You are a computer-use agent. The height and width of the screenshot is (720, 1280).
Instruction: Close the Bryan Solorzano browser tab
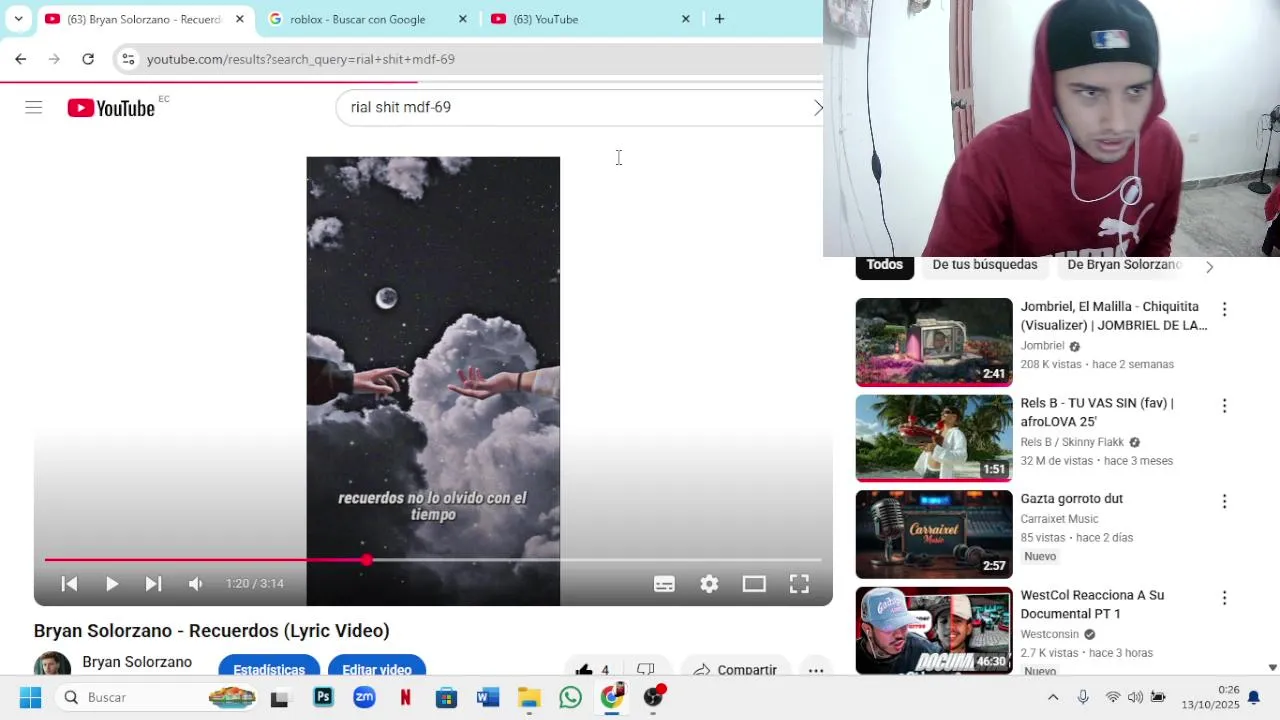(240, 19)
